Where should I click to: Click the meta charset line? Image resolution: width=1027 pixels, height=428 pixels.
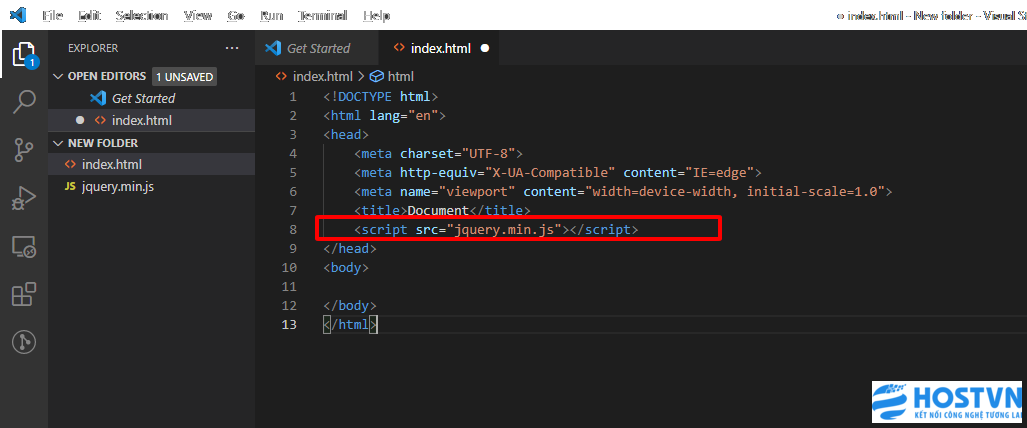click(438, 154)
